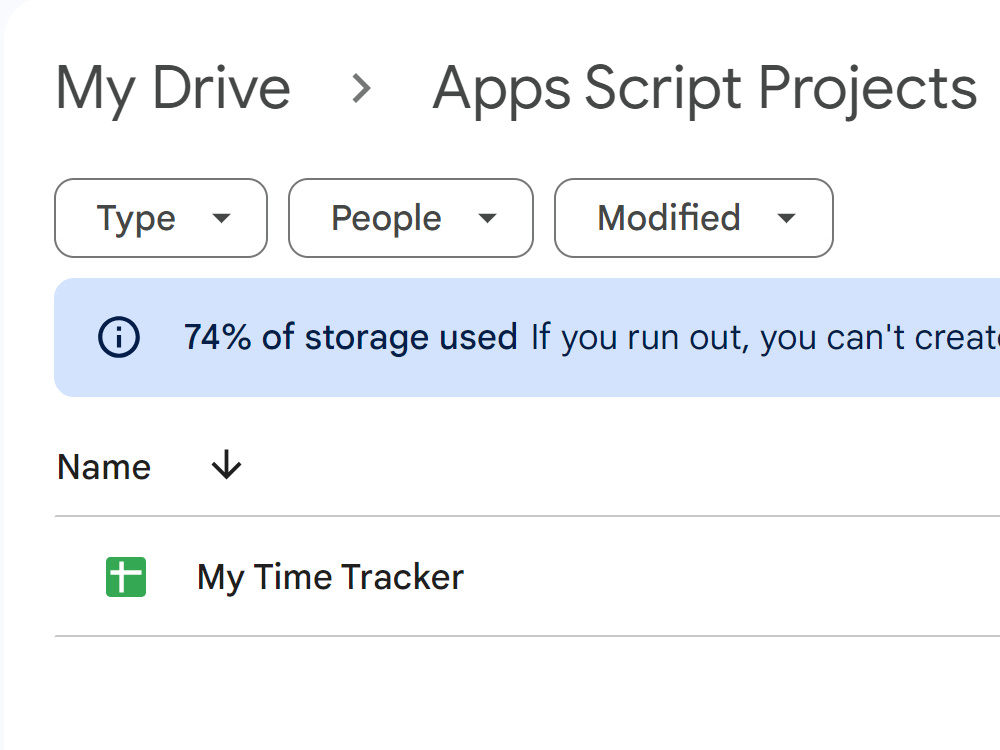Reverse sort order with the down arrow
The height and width of the screenshot is (750, 1000).
click(226, 465)
